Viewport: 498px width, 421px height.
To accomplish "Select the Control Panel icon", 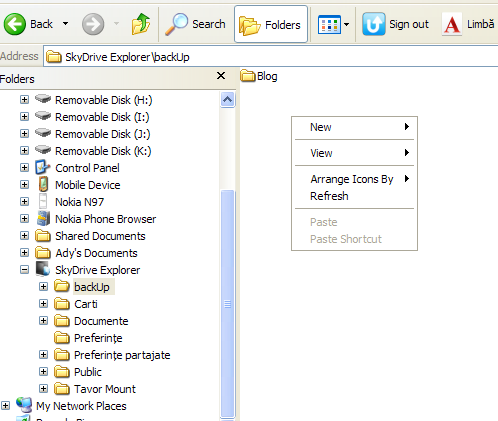I will [43, 167].
